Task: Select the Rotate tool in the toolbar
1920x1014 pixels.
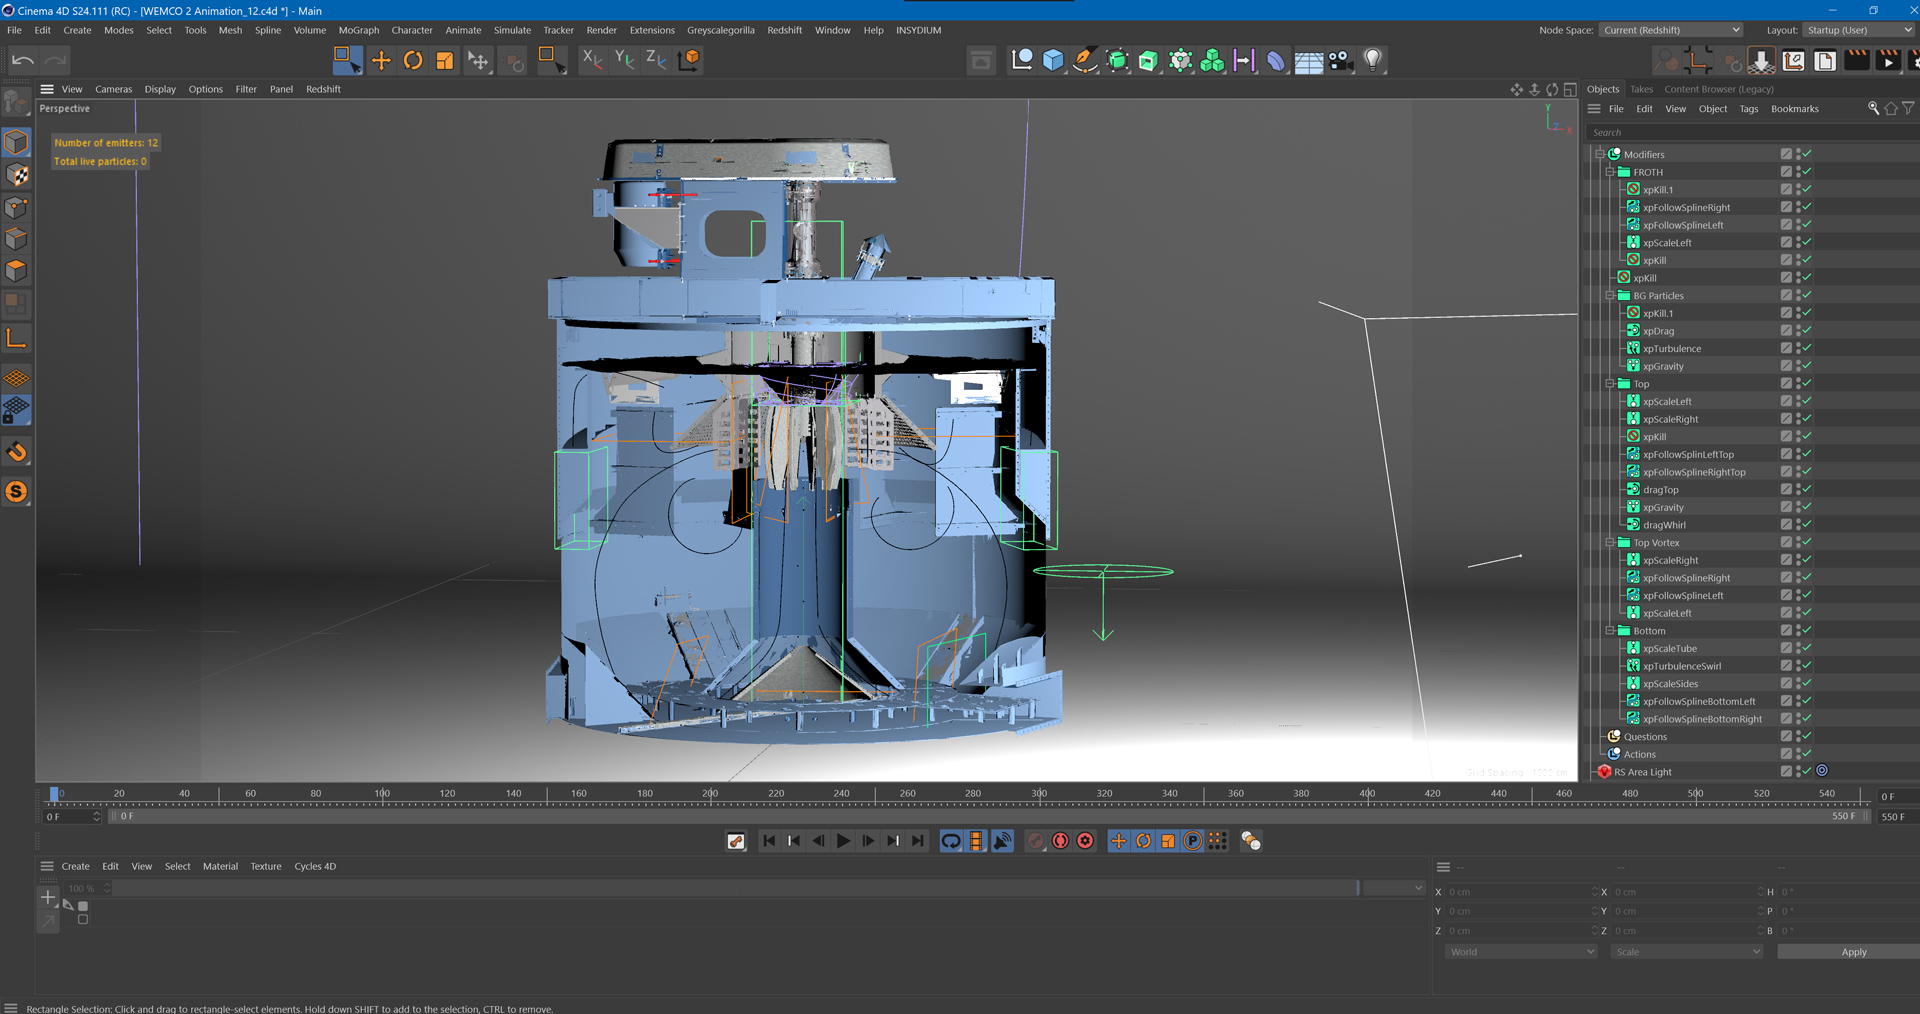Action: 413,61
